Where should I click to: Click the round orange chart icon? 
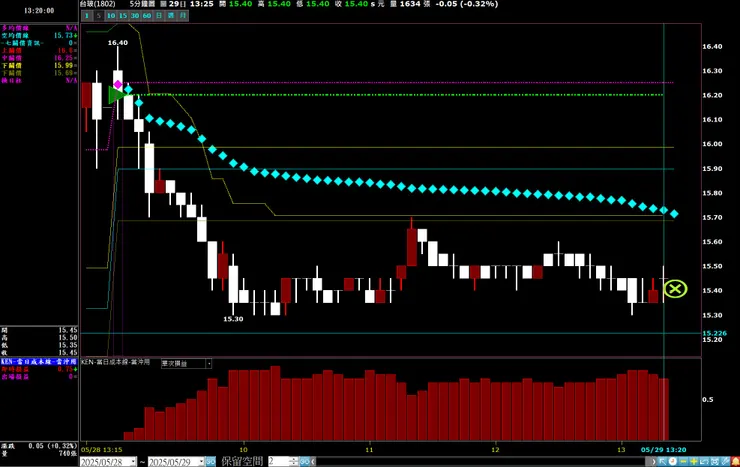[x=673, y=461]
